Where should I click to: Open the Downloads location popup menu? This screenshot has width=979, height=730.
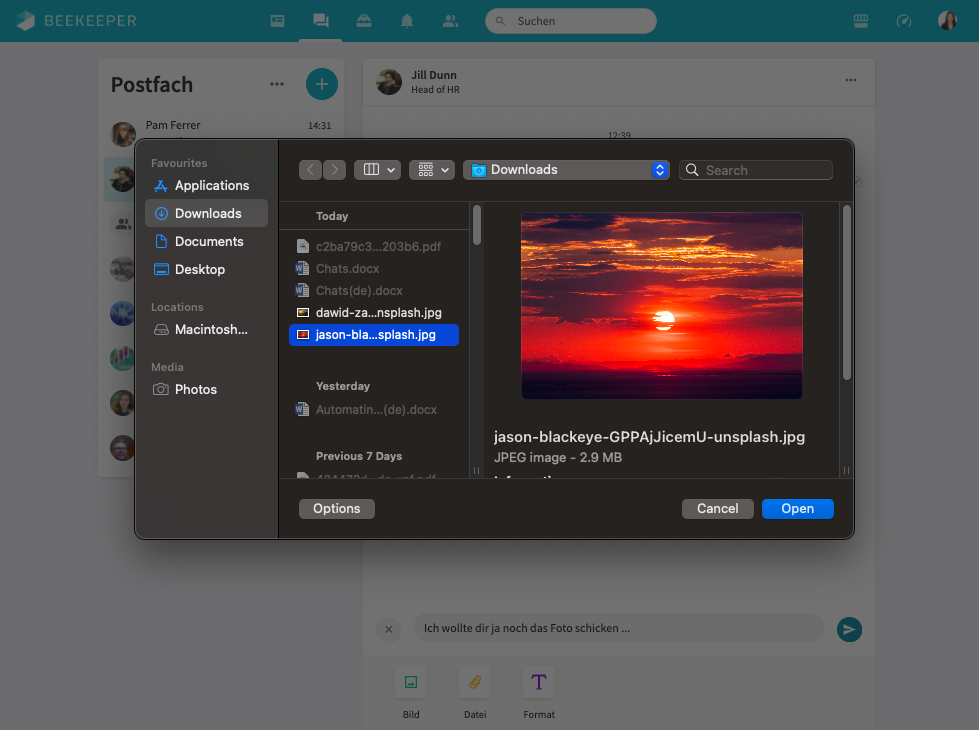click(x=566, y=170)
